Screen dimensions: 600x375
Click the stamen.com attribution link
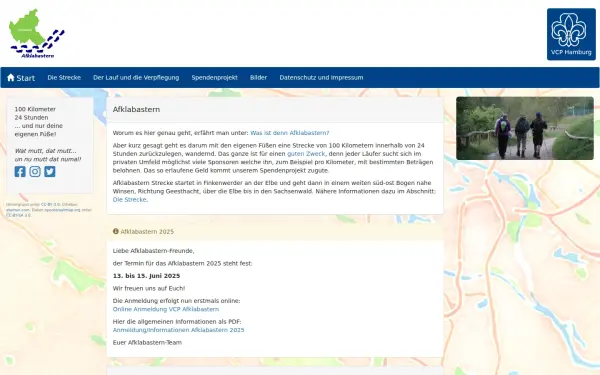[x=18, y=210]
